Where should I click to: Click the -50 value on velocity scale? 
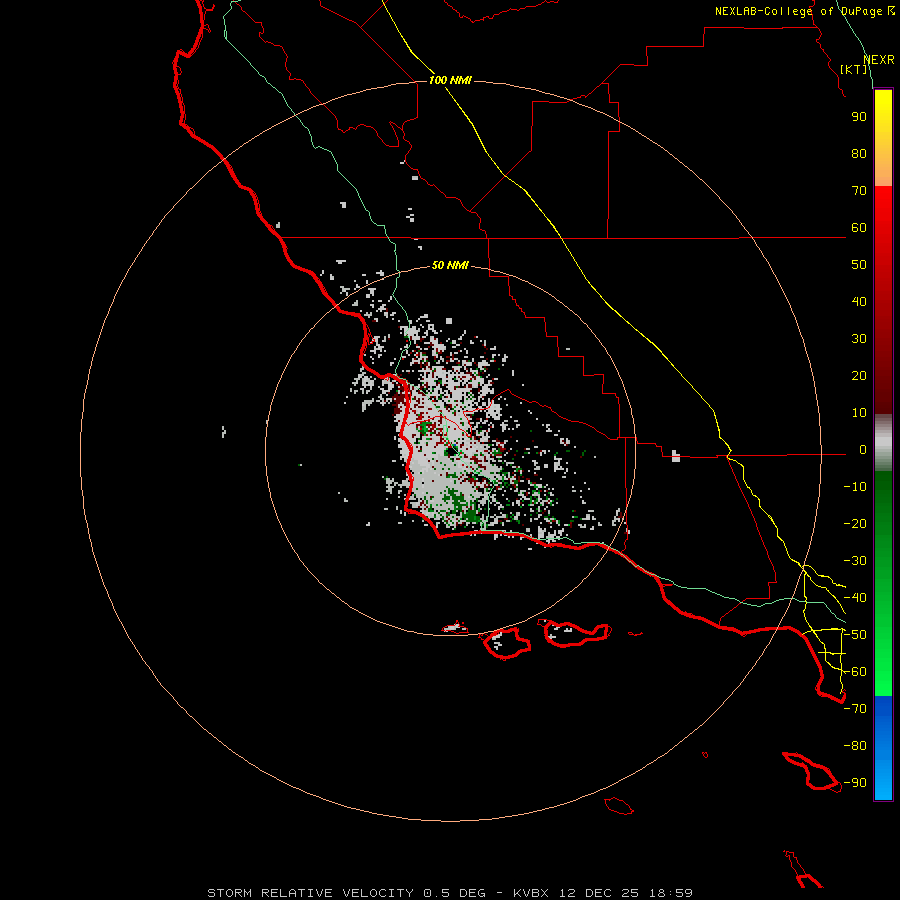click(855, 635)
